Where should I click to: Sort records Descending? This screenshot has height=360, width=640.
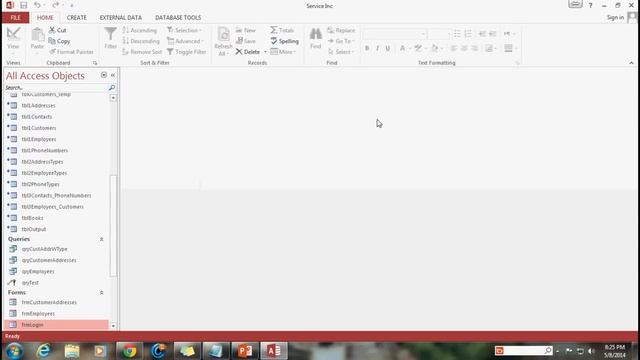click(141, 41)
